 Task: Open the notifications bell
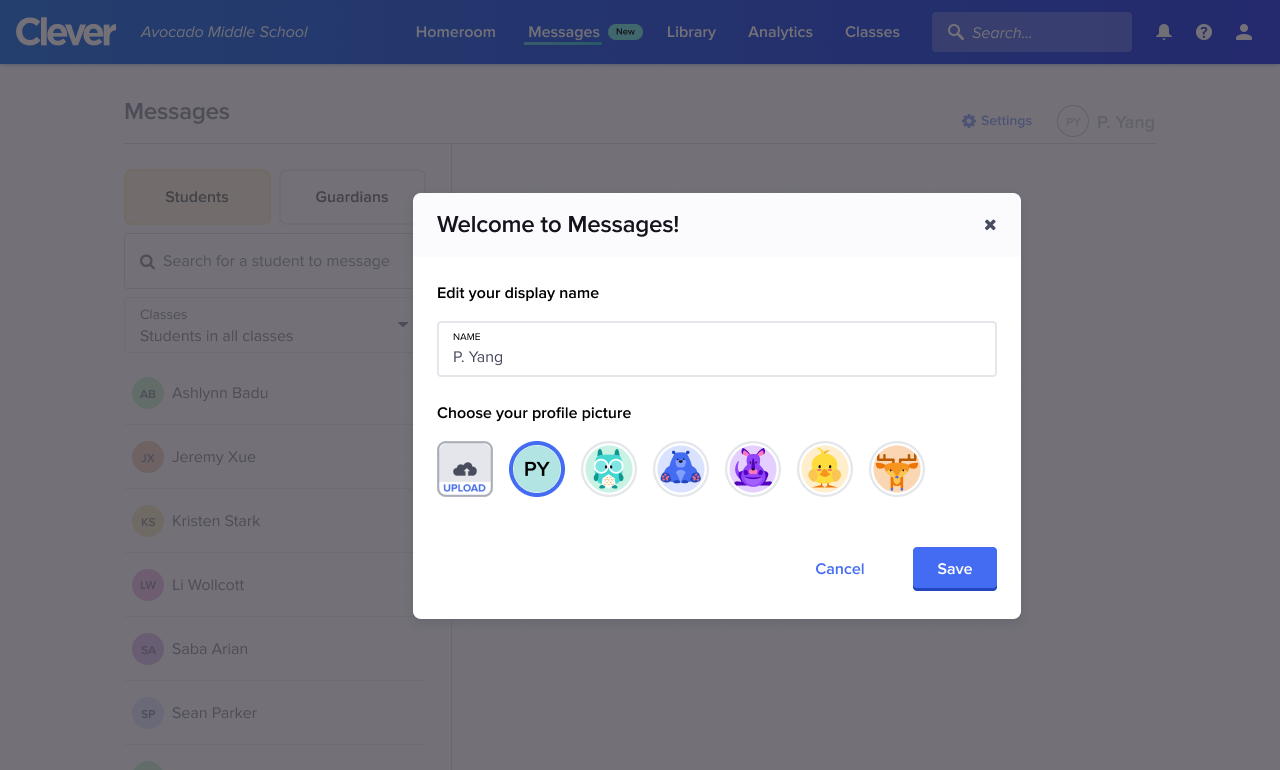tap(1163, 31)
